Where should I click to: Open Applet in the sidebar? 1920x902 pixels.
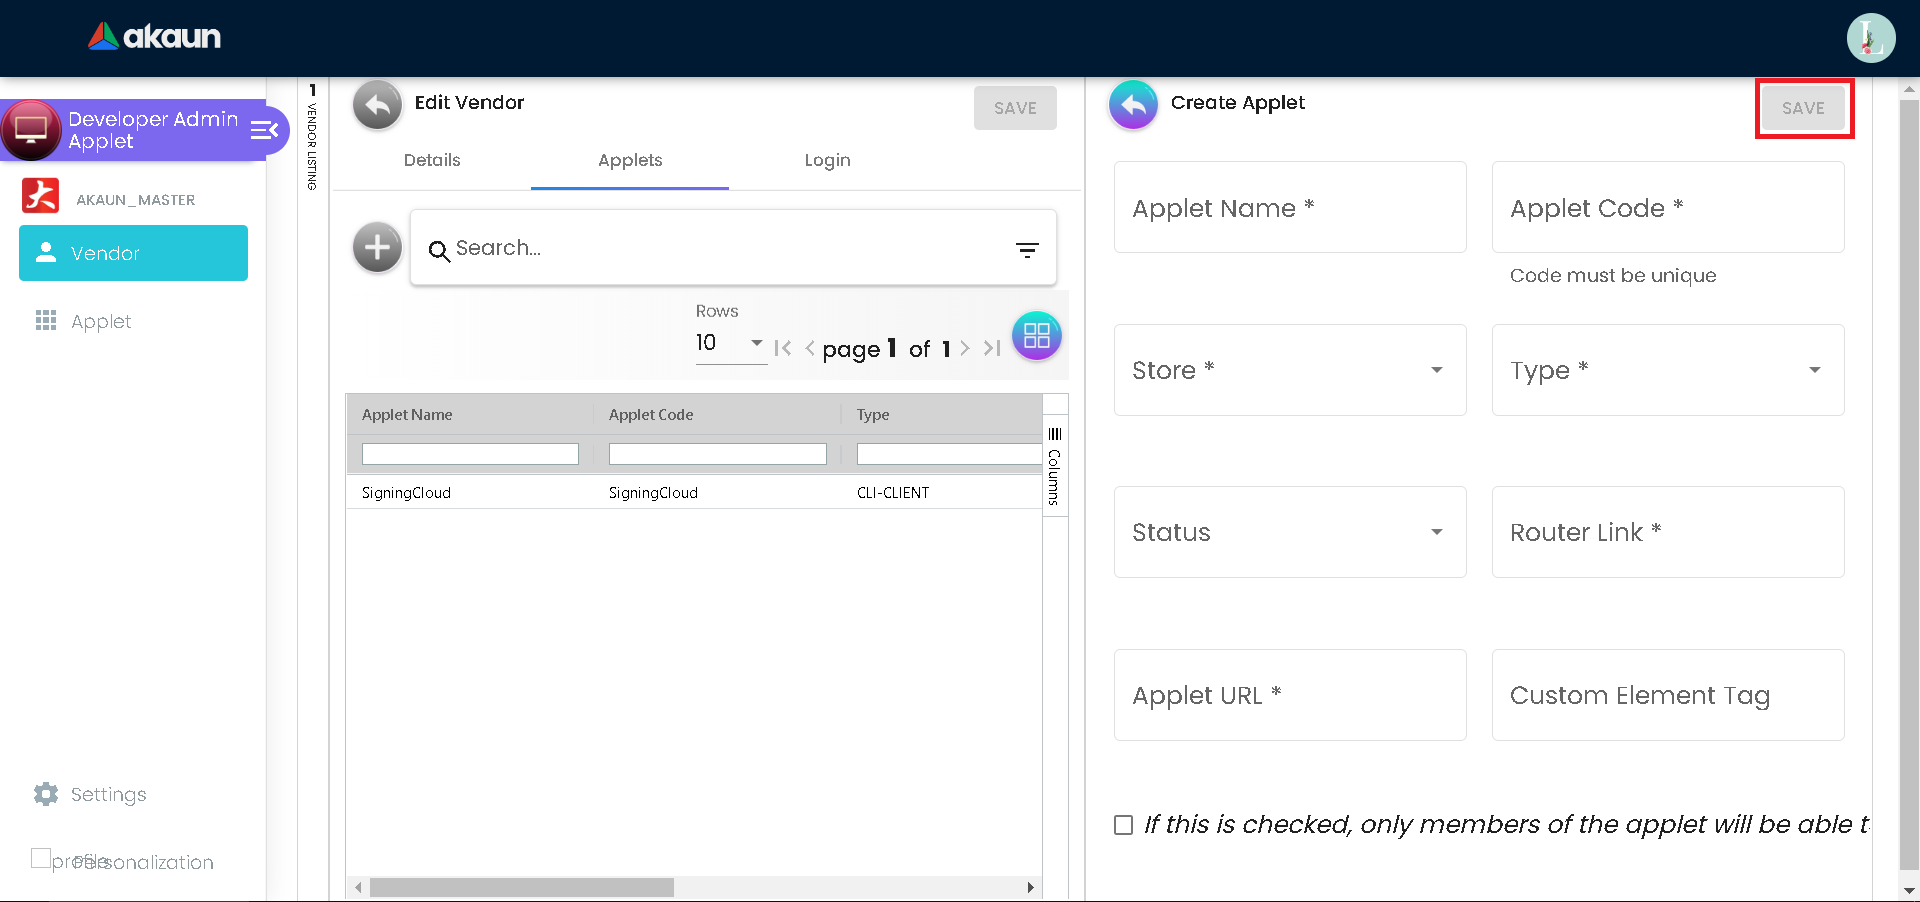tap(101, 321)
